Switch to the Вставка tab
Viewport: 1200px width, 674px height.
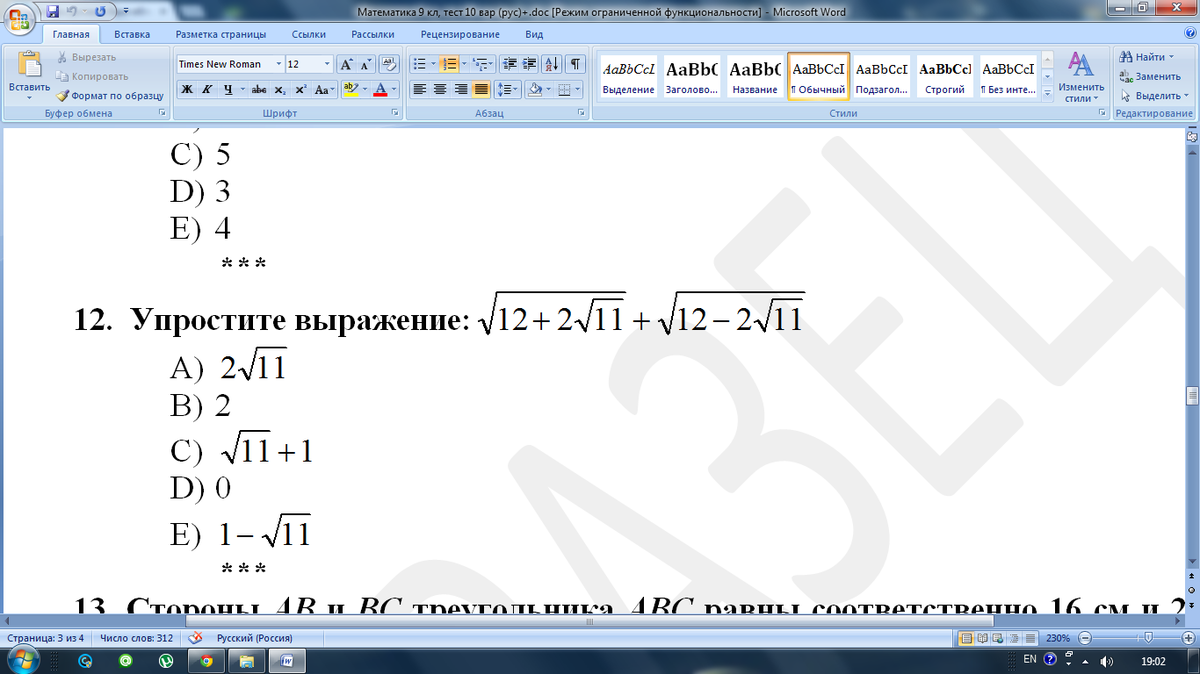[132, 34]
